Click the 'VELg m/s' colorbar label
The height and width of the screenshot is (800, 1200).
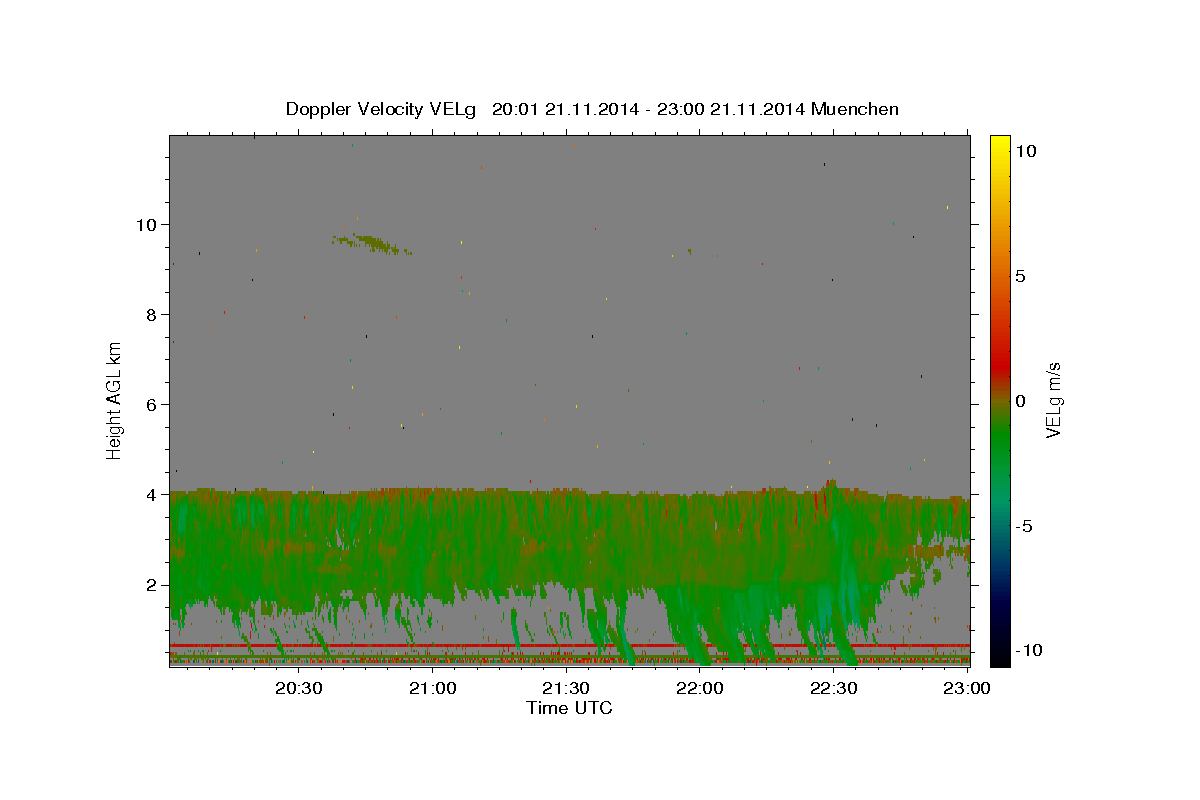pos(1053,400)
